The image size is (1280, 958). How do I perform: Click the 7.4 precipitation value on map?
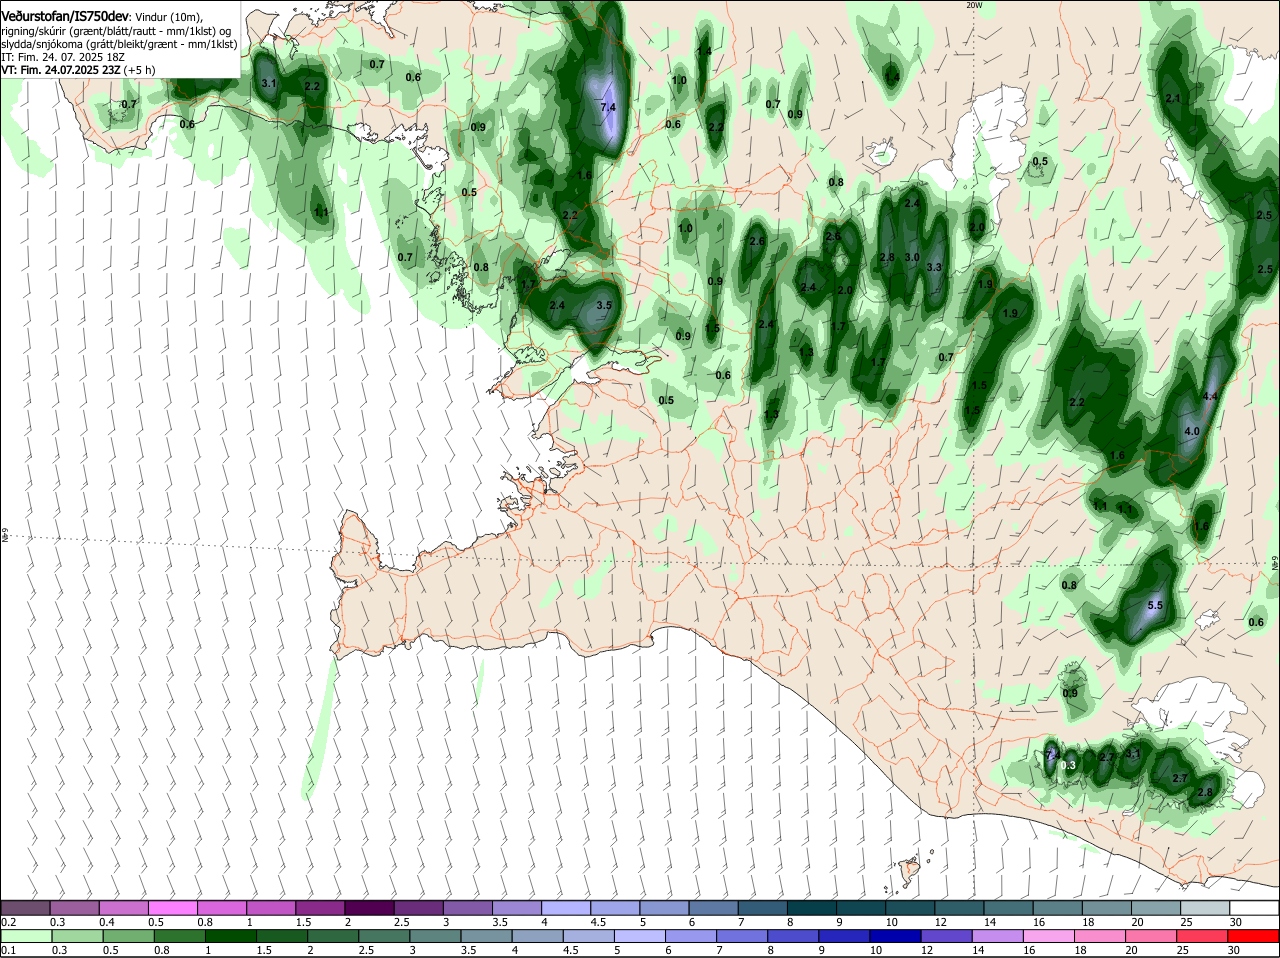pyautogui.click(x=608, y=107)
